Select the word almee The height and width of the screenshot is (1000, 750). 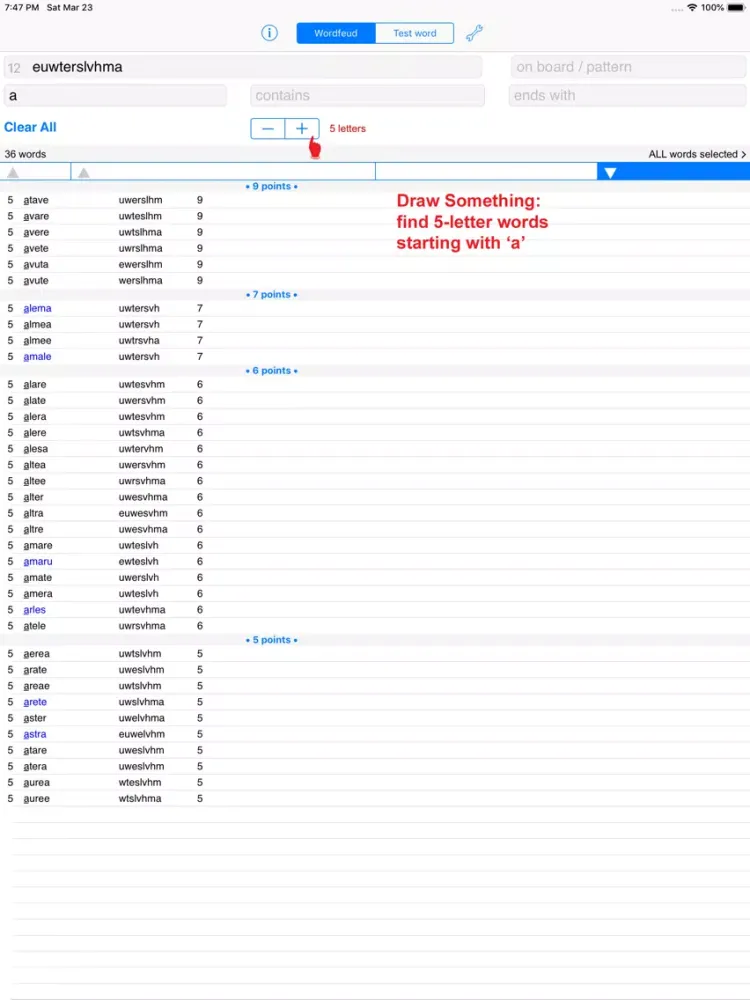click(x=38, y=341)
